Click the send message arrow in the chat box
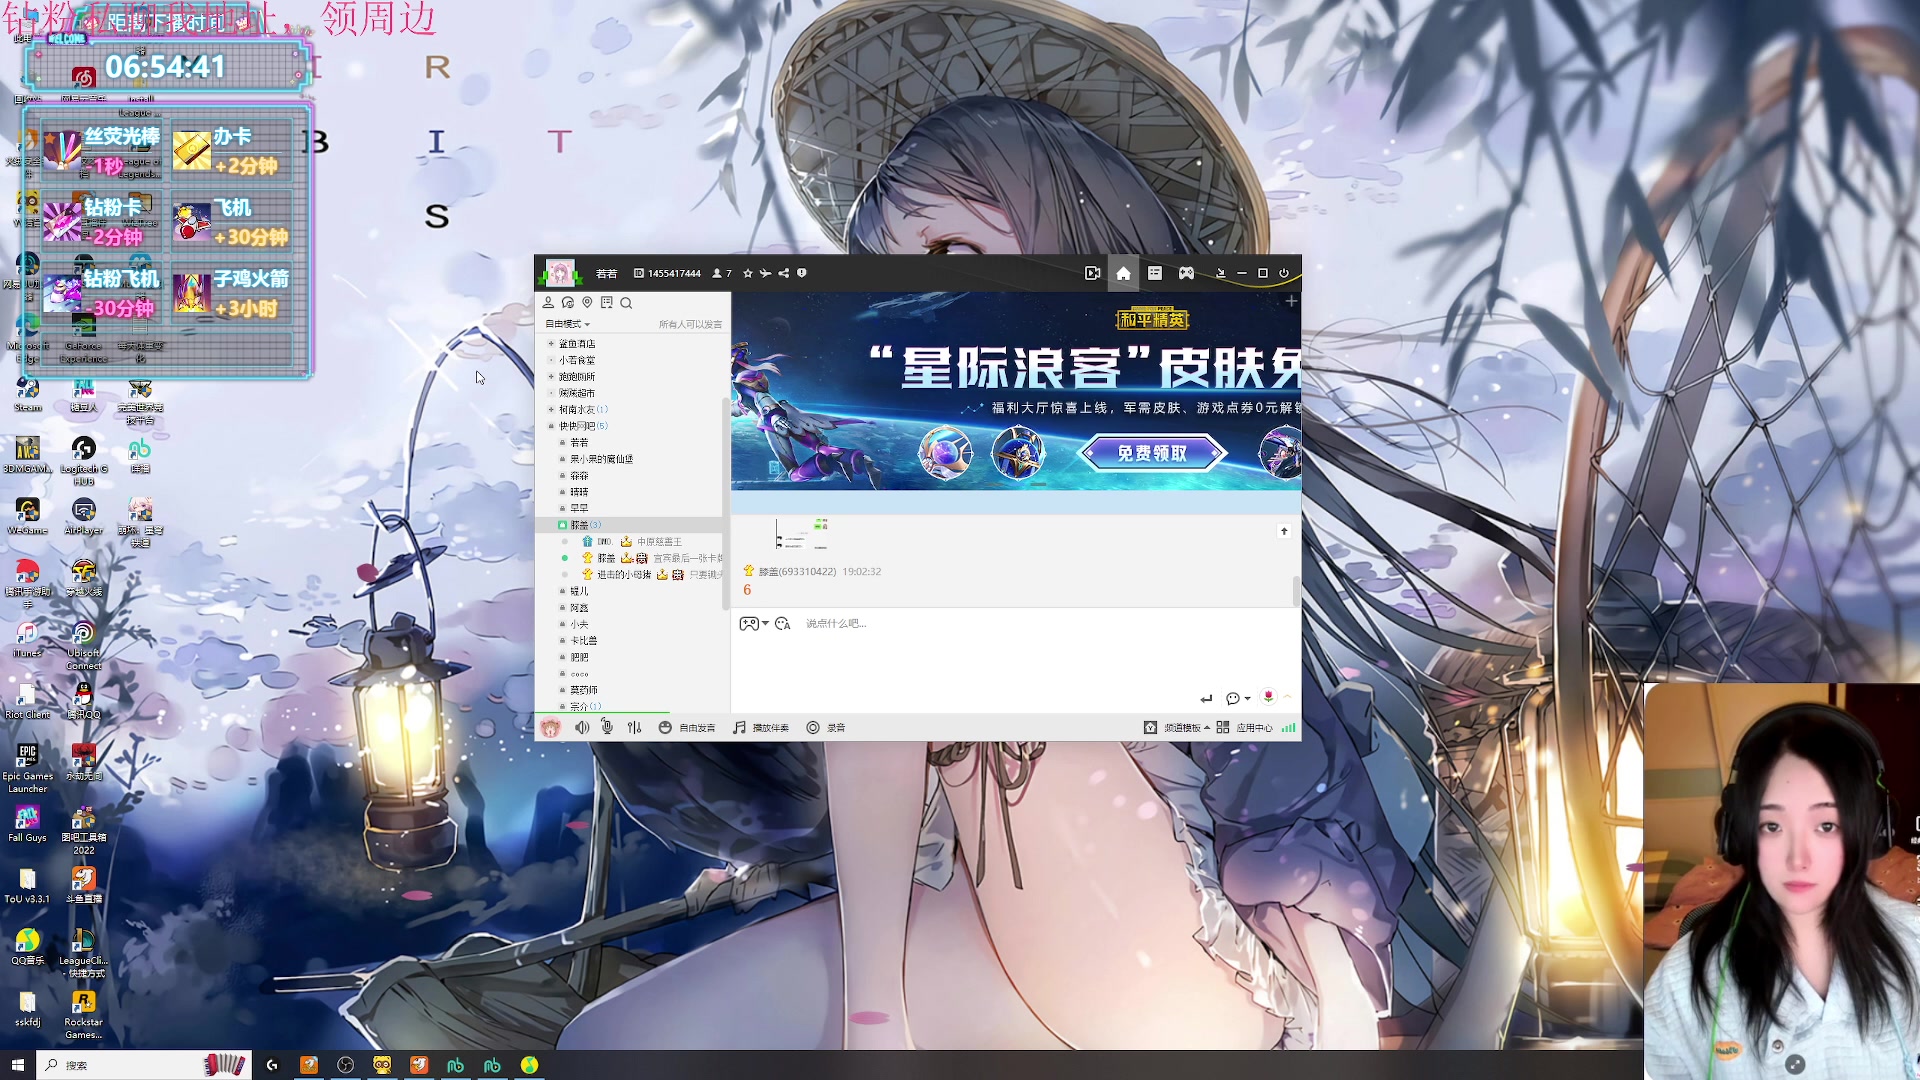Viewport: 1920px width, 1080px height. (x=1204, y=698)
